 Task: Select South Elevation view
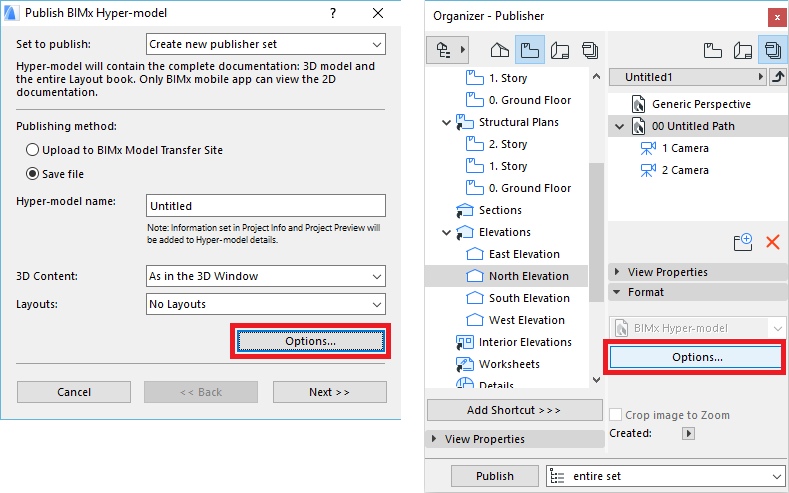point(529,298)
